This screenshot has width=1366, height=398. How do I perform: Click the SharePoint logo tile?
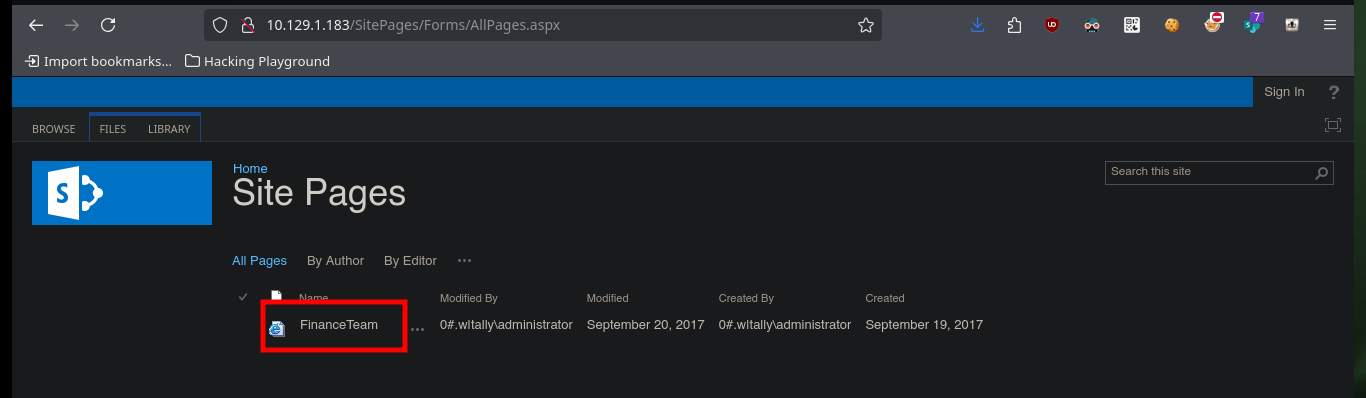(x=122, y=192)
